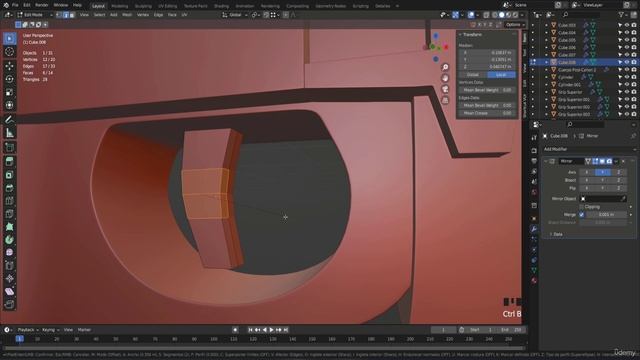This screenshot has height=360, width=640.
Task: Open the viewport Options dropdown
Action: tap(515, 24)
